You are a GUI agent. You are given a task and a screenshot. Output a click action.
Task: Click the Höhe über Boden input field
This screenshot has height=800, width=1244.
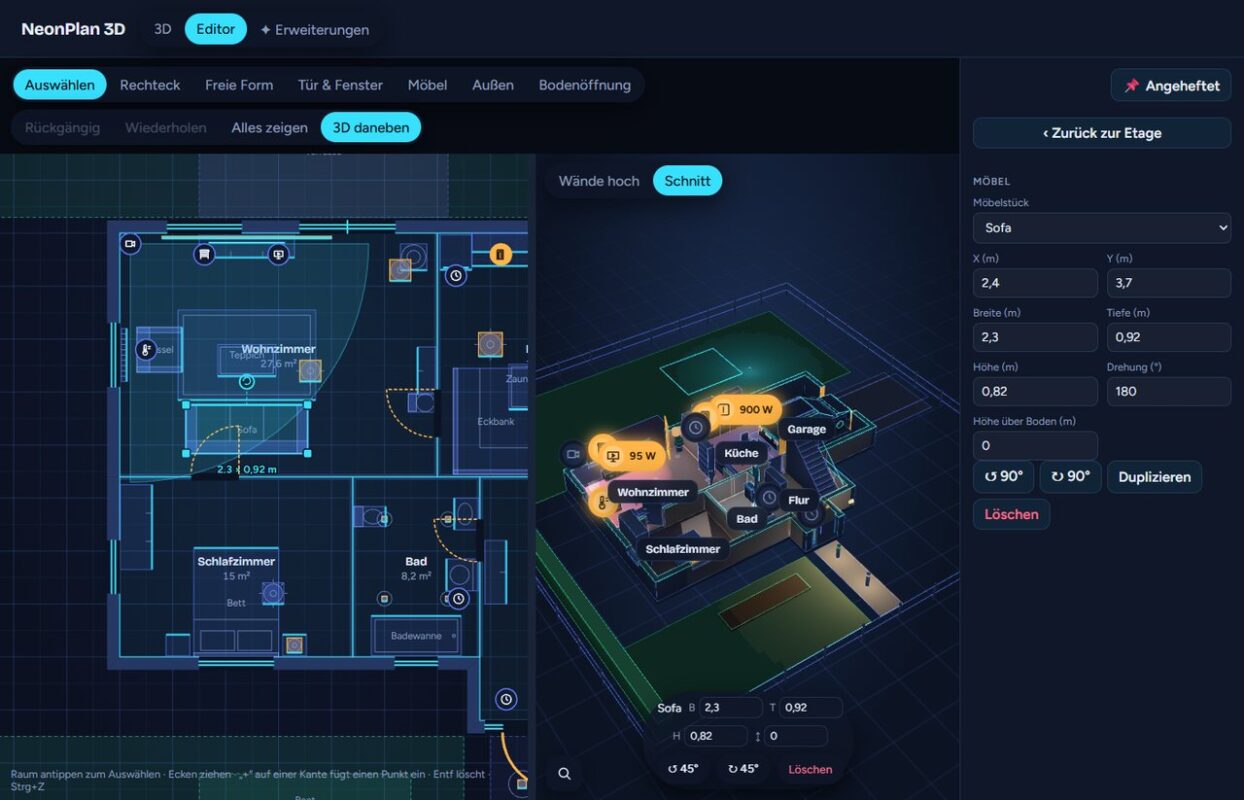coord(1035,445)
